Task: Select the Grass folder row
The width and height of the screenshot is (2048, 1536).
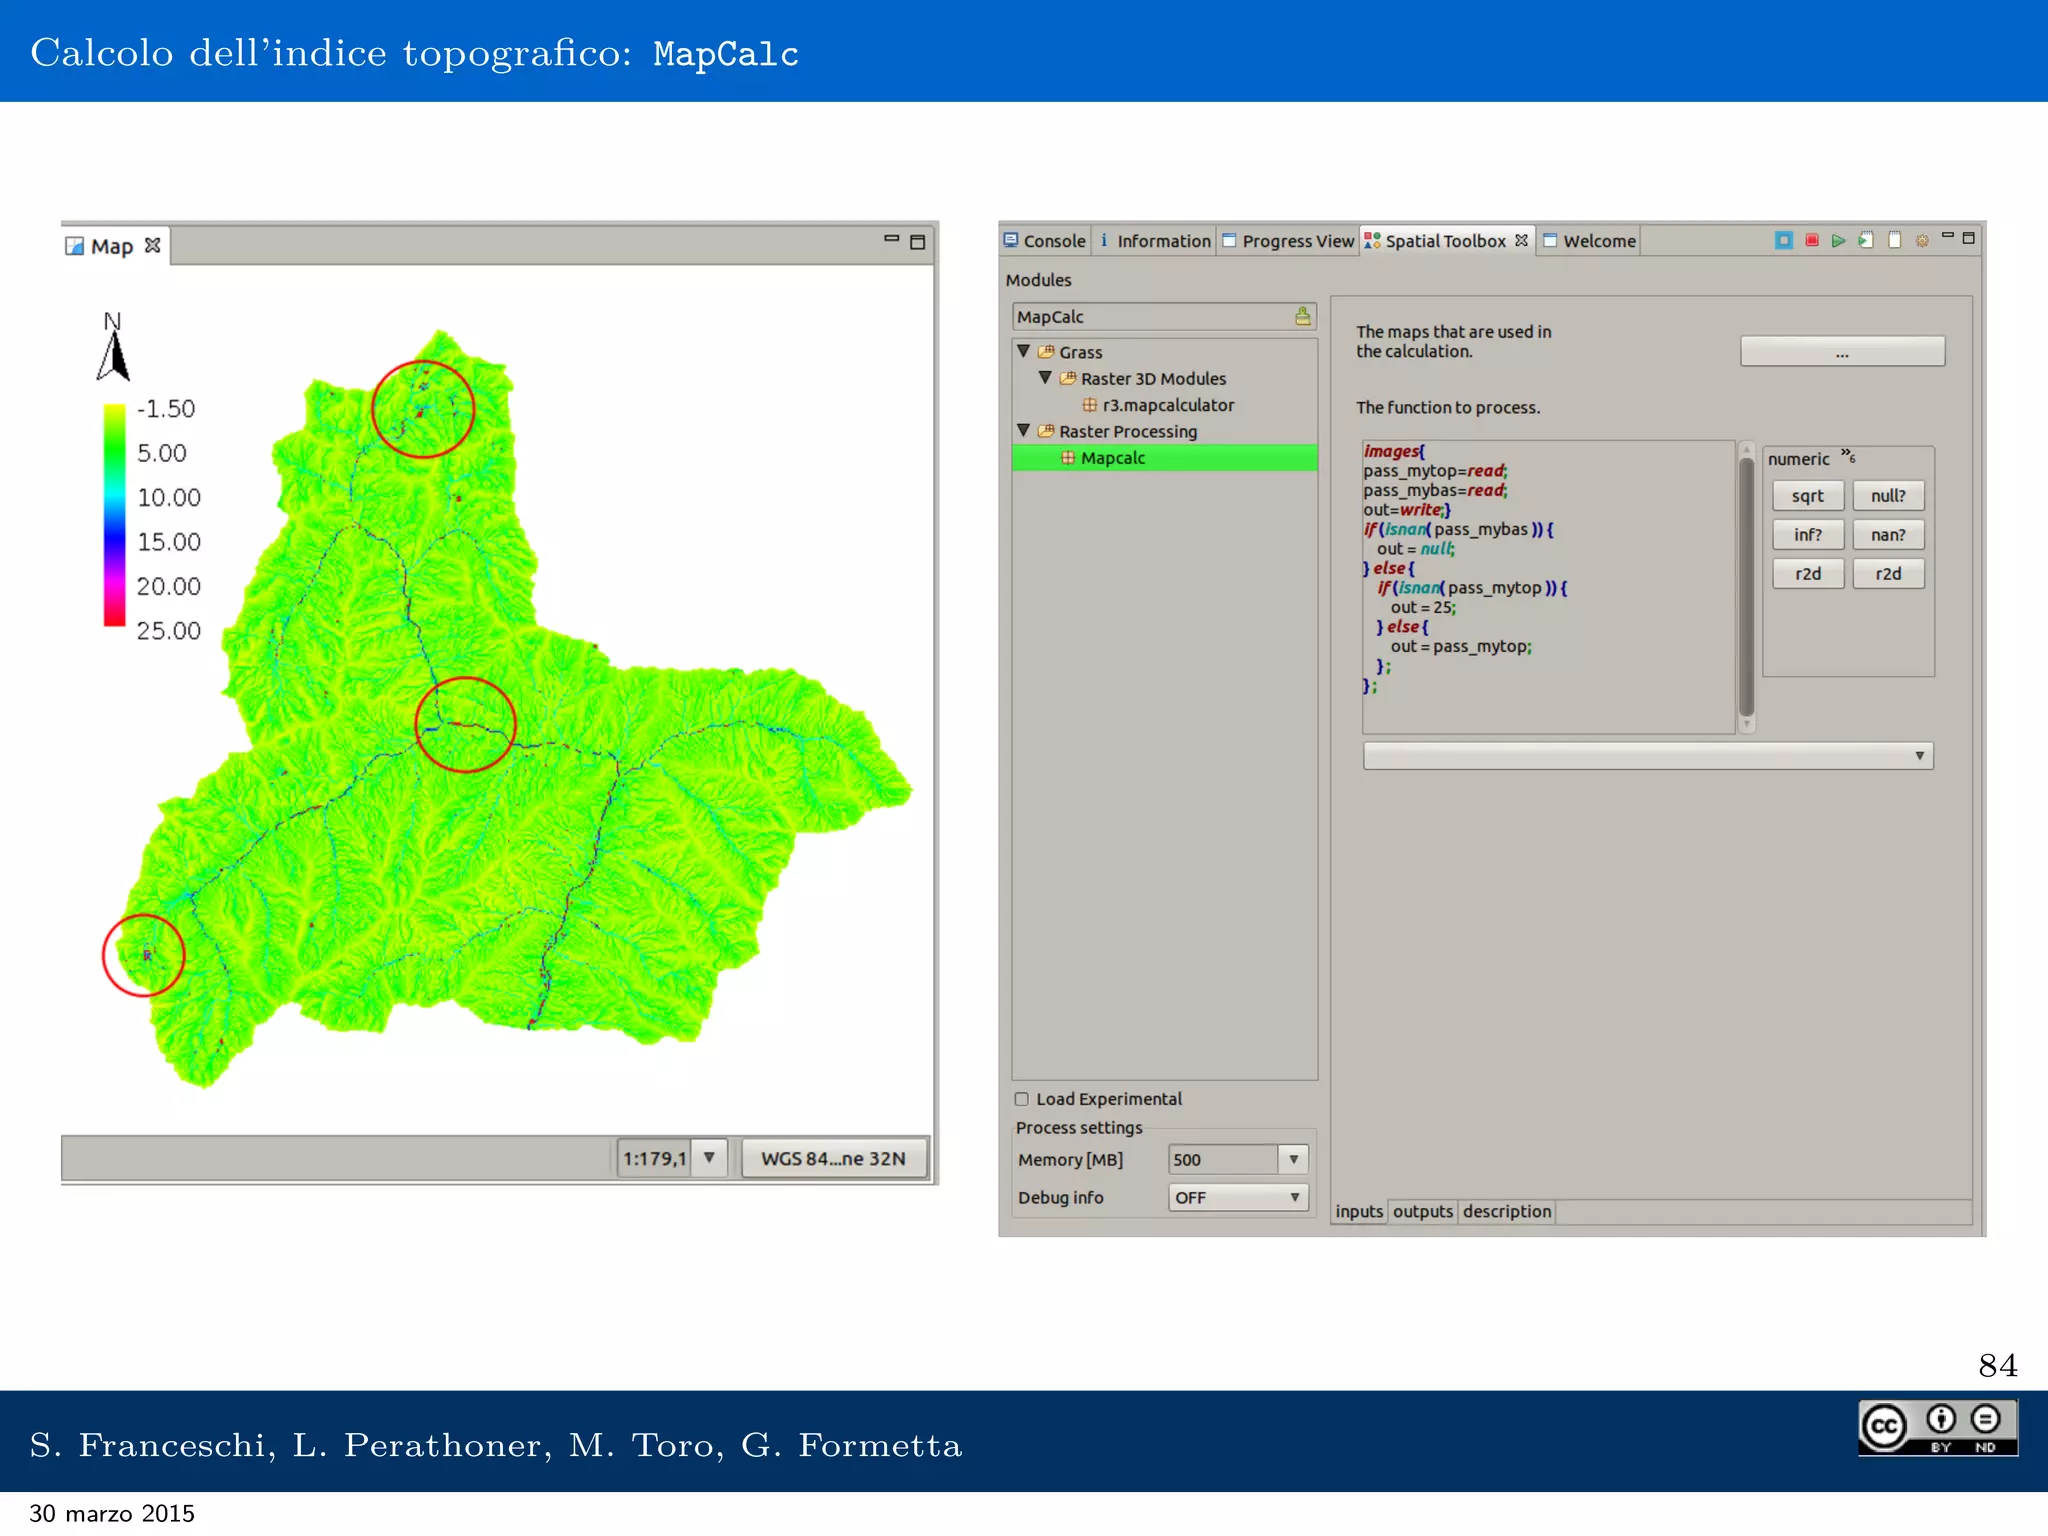Action: pyautogui.click(x=1080, y=352)
